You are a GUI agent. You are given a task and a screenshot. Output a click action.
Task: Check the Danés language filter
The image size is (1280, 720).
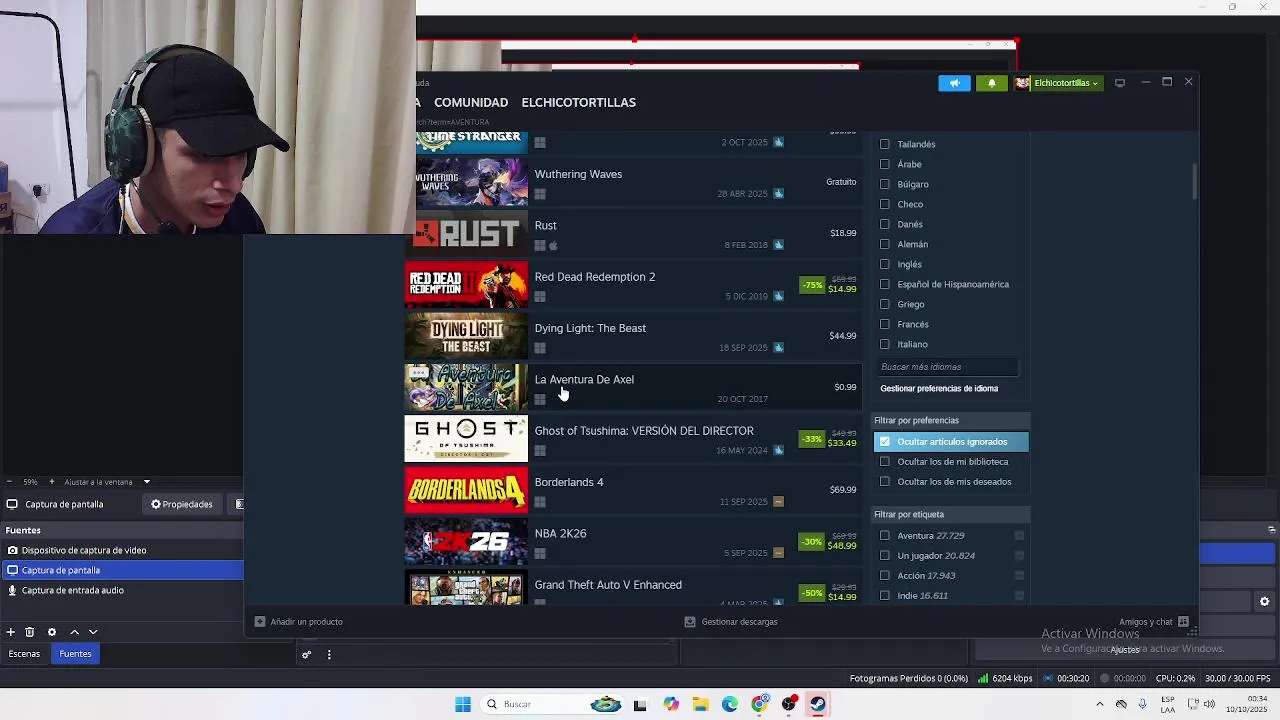[x=884, y=224]
